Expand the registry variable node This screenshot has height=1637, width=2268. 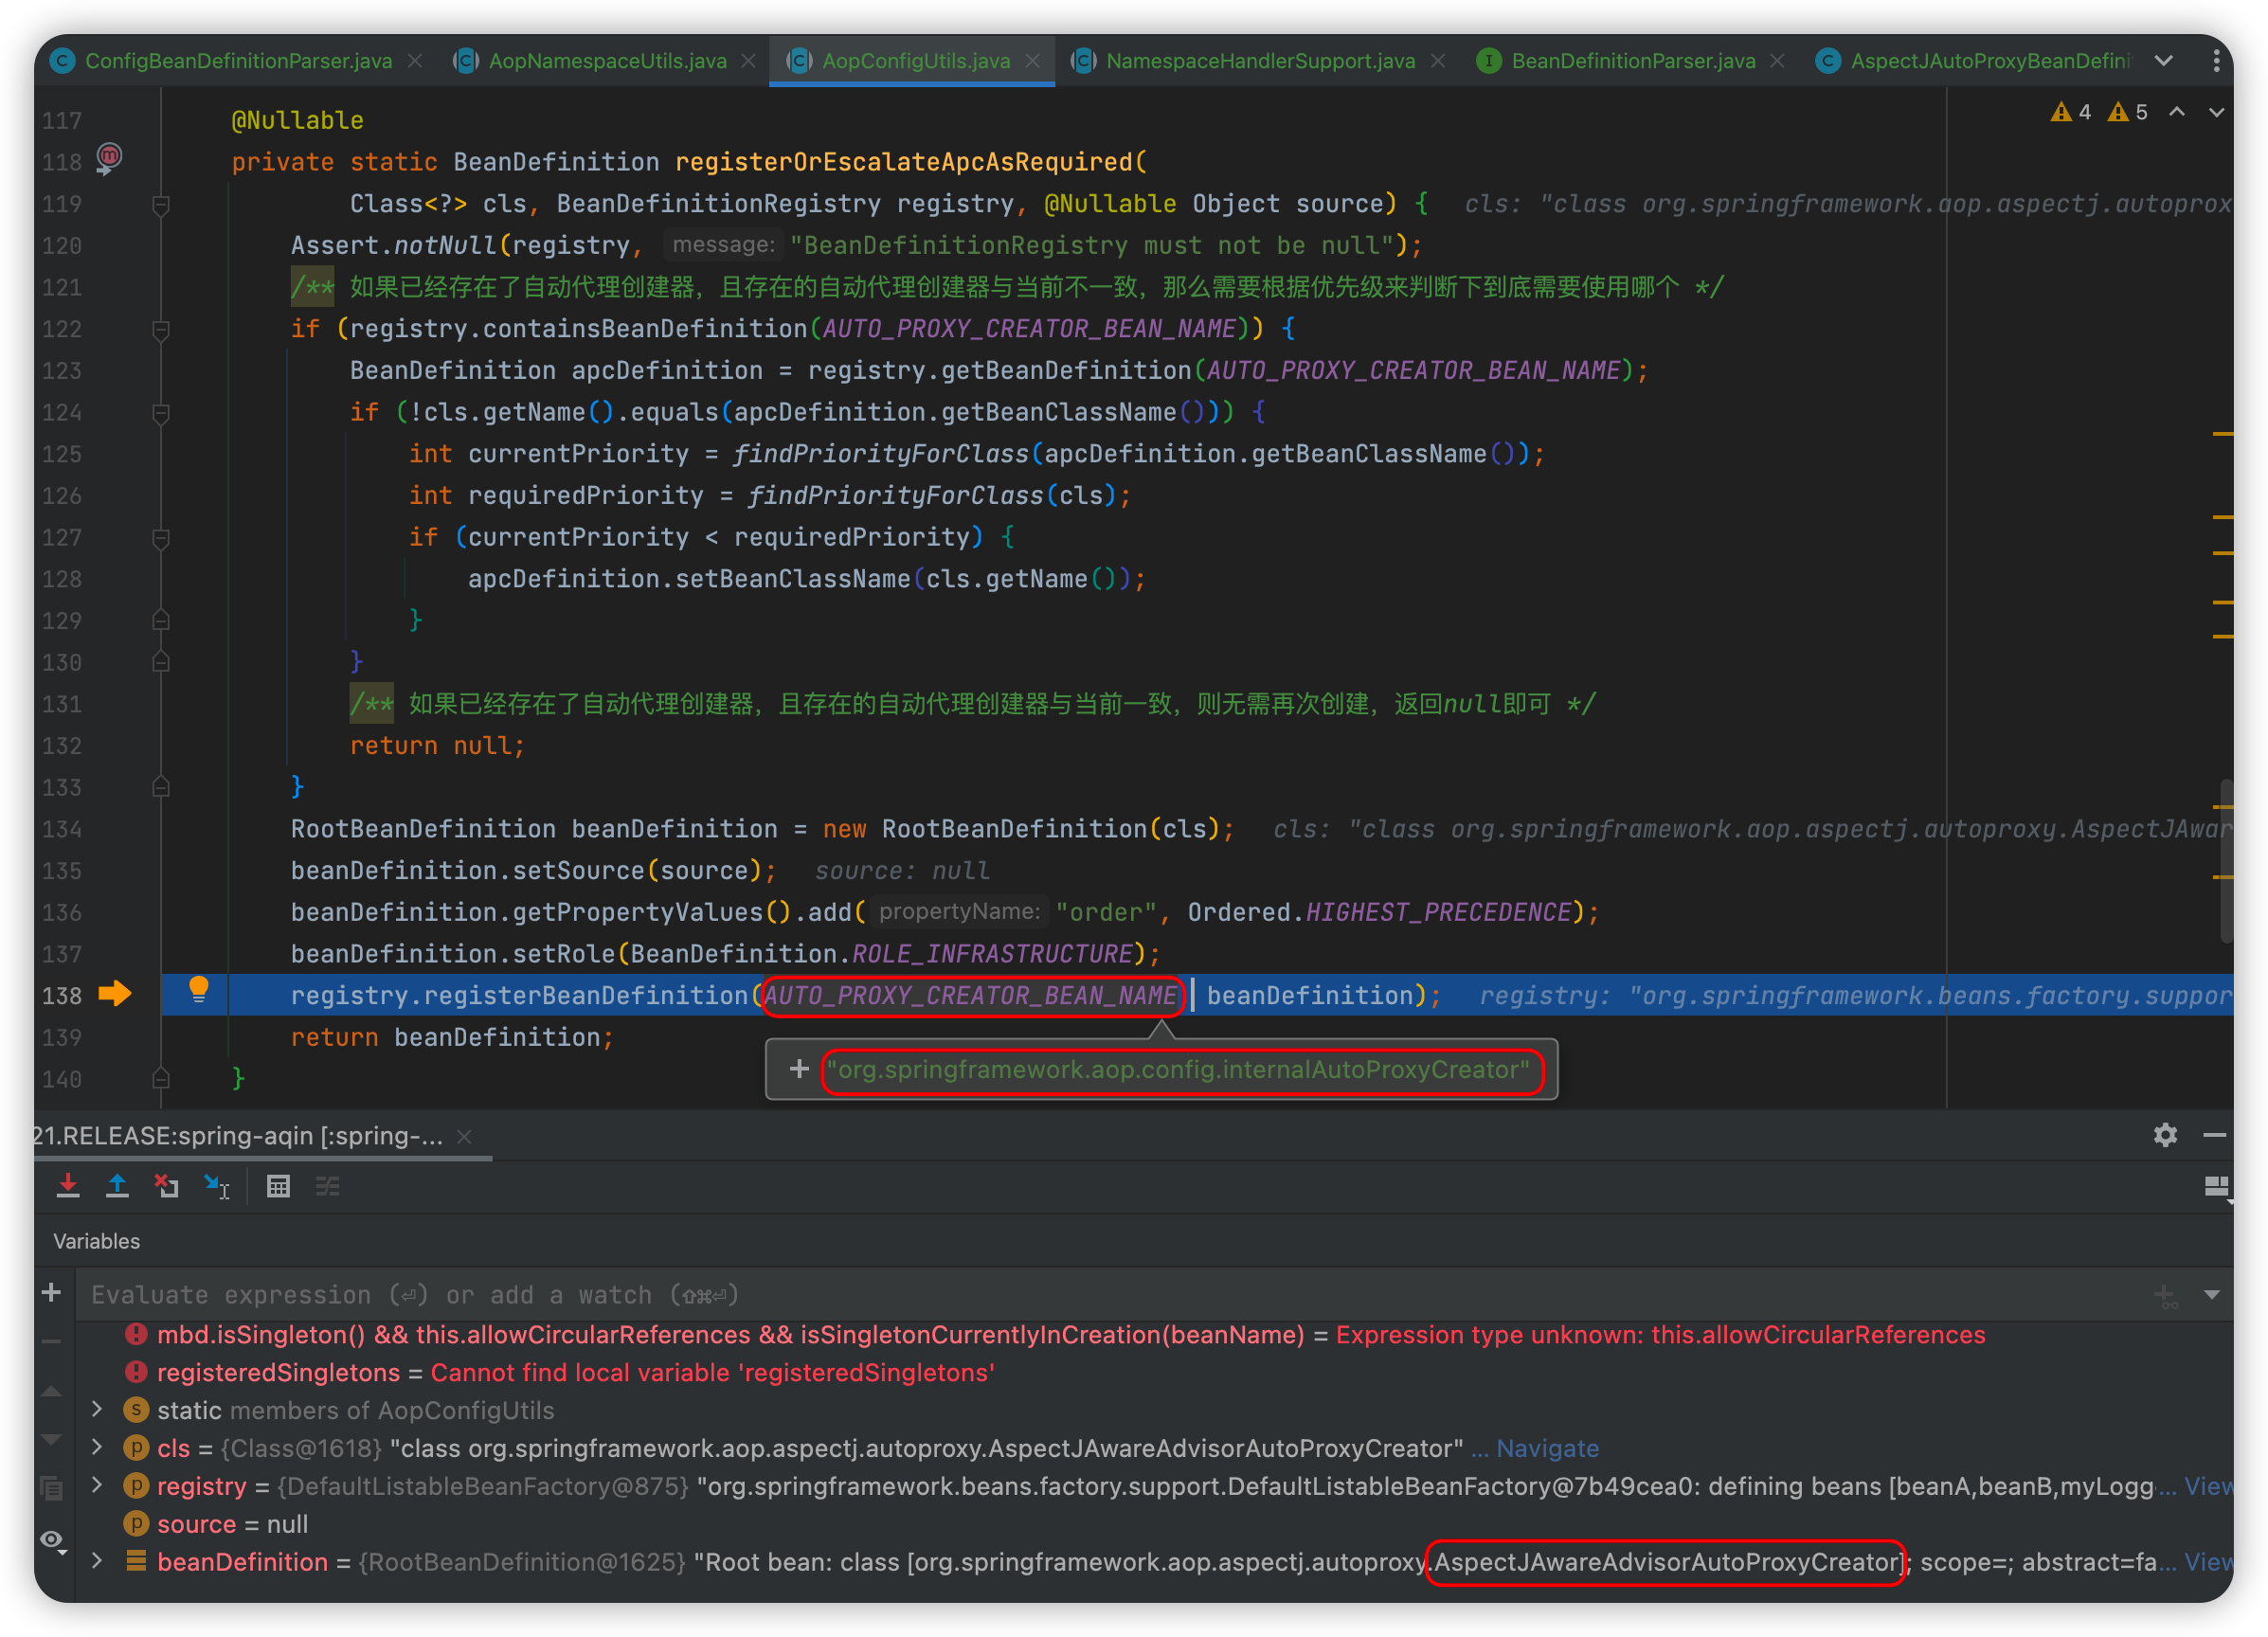coord(97,1485)
